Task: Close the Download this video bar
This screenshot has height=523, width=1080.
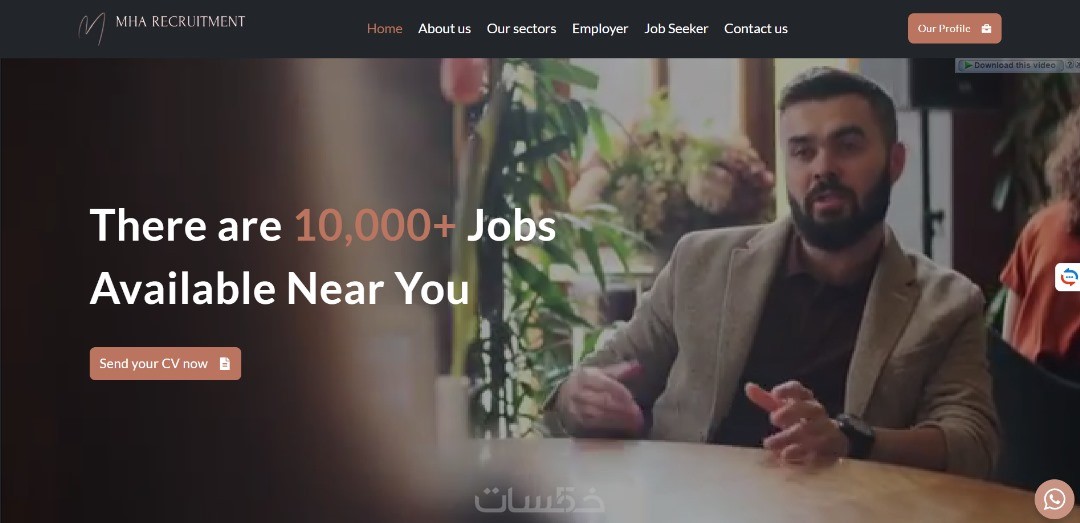Action: tap(1077, 65)
